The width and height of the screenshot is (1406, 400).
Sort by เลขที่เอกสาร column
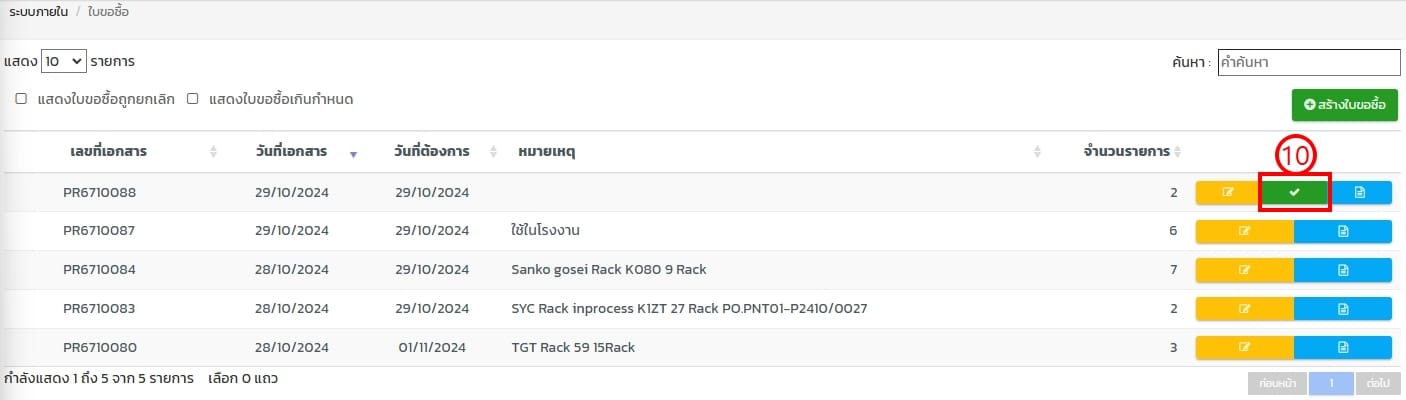tap(109, 152)
